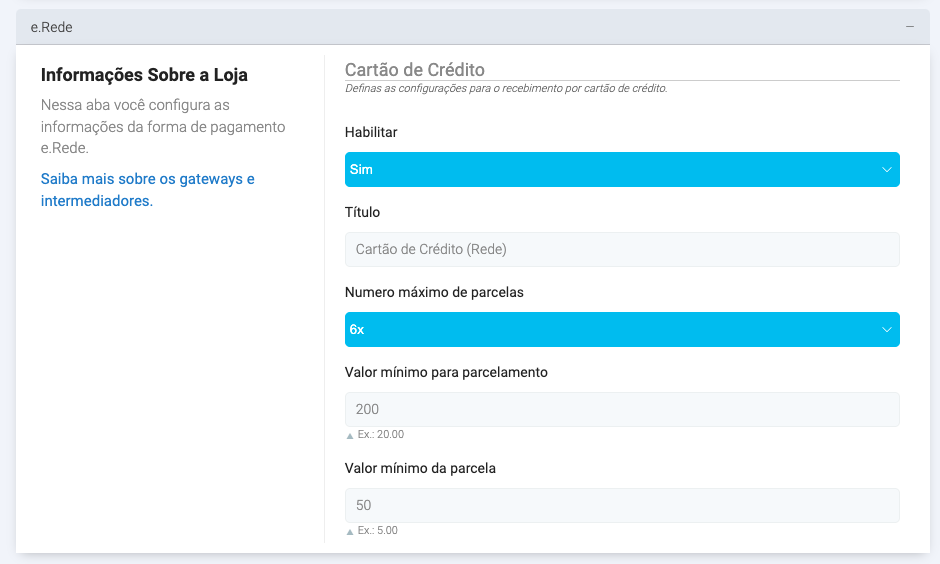The width and height of the screenshot is (940, 564).
Task: Click the chevron arrow in the Habilitar select
Action: (886, 170)
